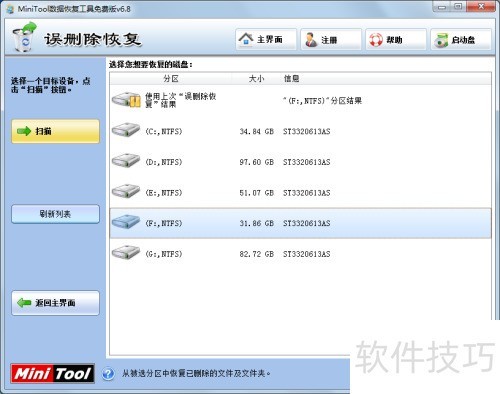
Task: Click the lifebuoy icon on 帮助
Action: tap(376, 40)
